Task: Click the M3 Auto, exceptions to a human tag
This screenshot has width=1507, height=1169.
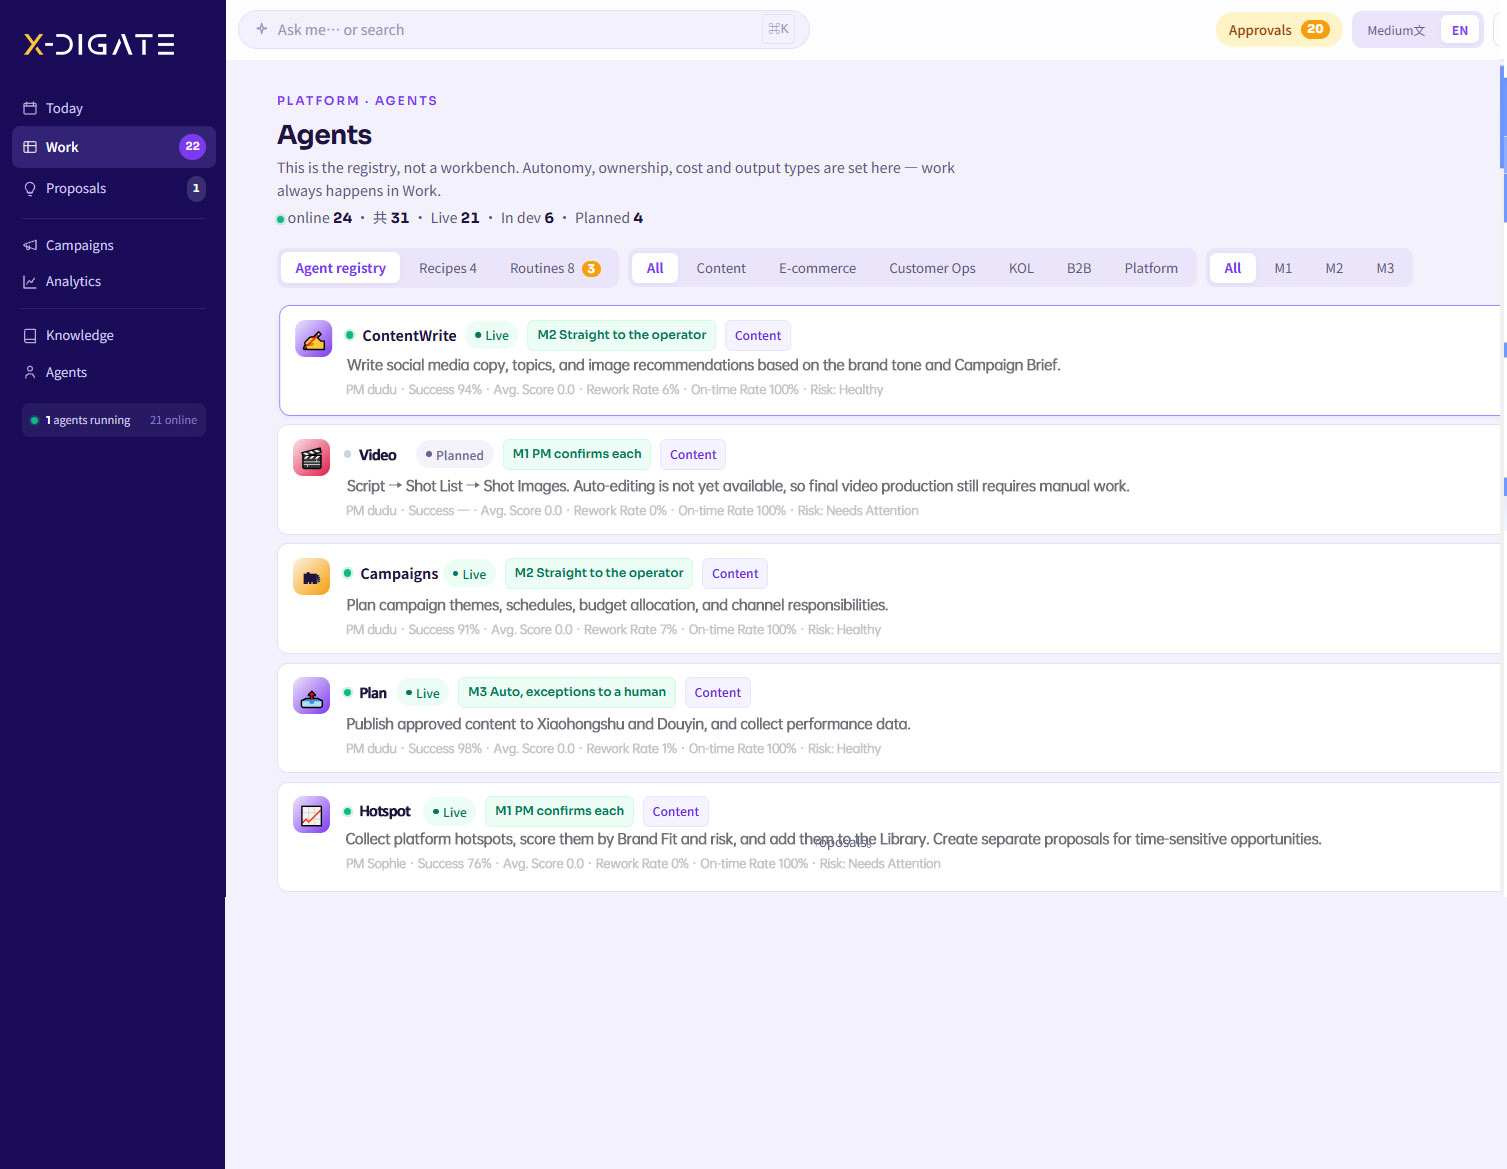Action: 567,692
